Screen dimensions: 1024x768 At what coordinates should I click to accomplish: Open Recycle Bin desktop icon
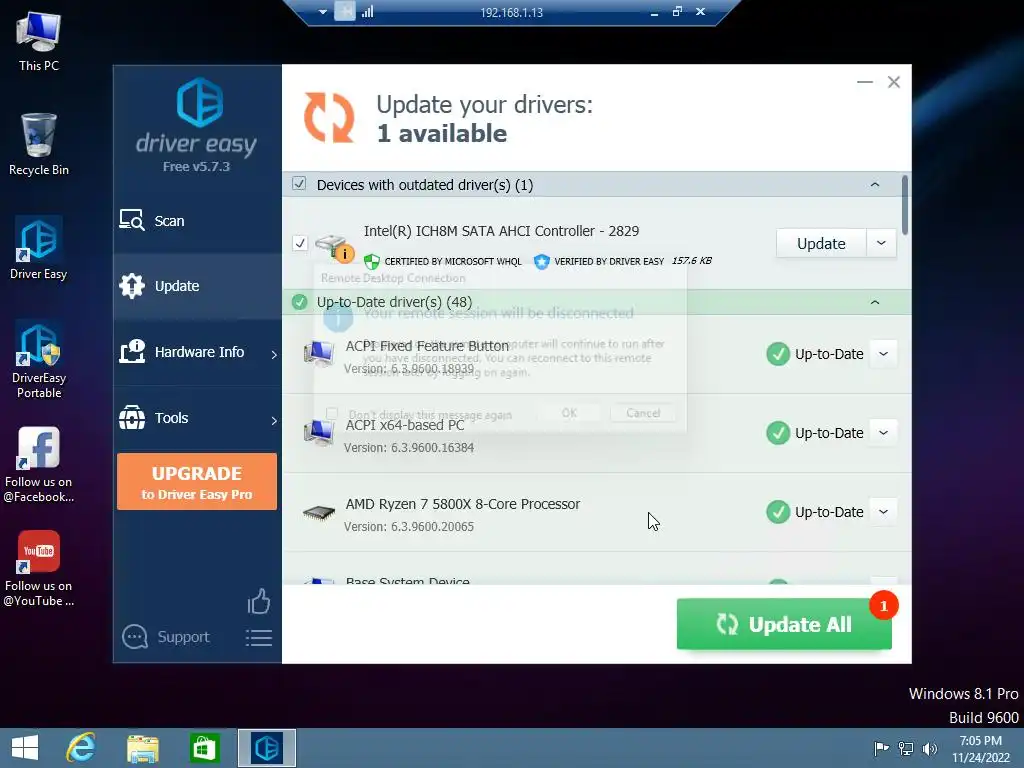click(x=39, y=144)
